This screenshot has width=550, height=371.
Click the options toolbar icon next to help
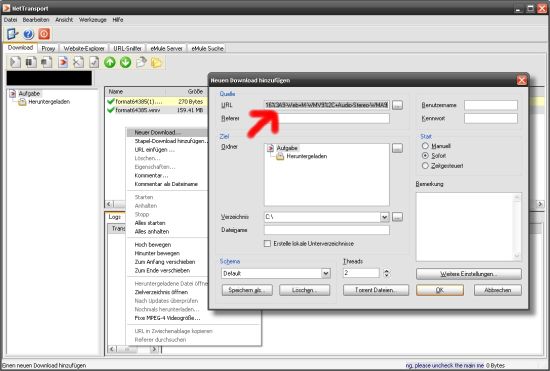[13, 34]
